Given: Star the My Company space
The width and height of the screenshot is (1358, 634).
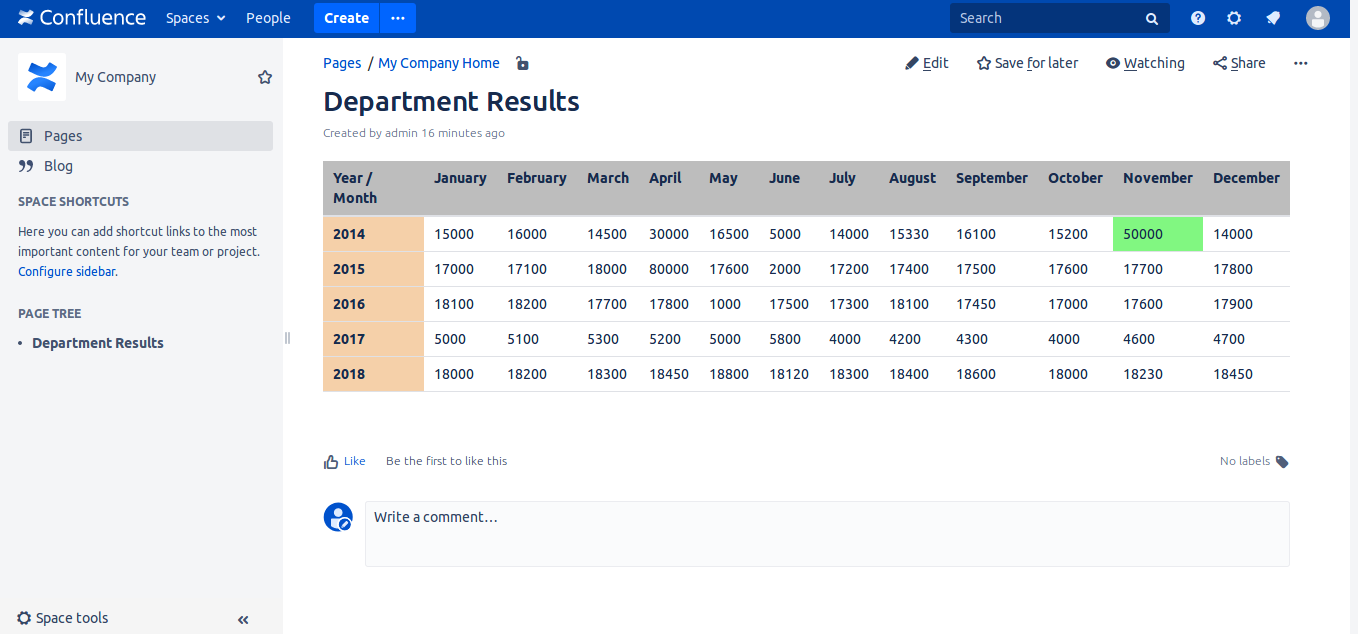Looking at the screenshot, I should [x=265, y=77].
